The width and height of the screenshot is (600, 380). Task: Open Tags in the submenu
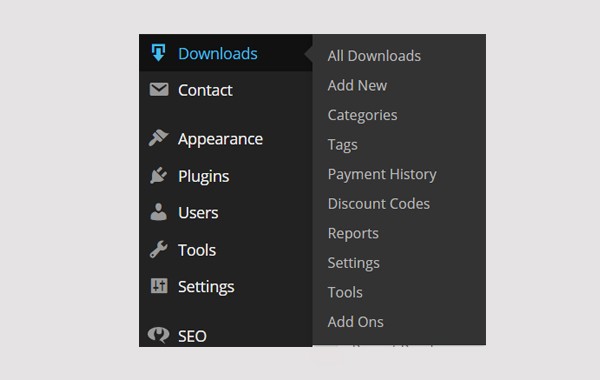pyautogui.click(x=342, y=145)
